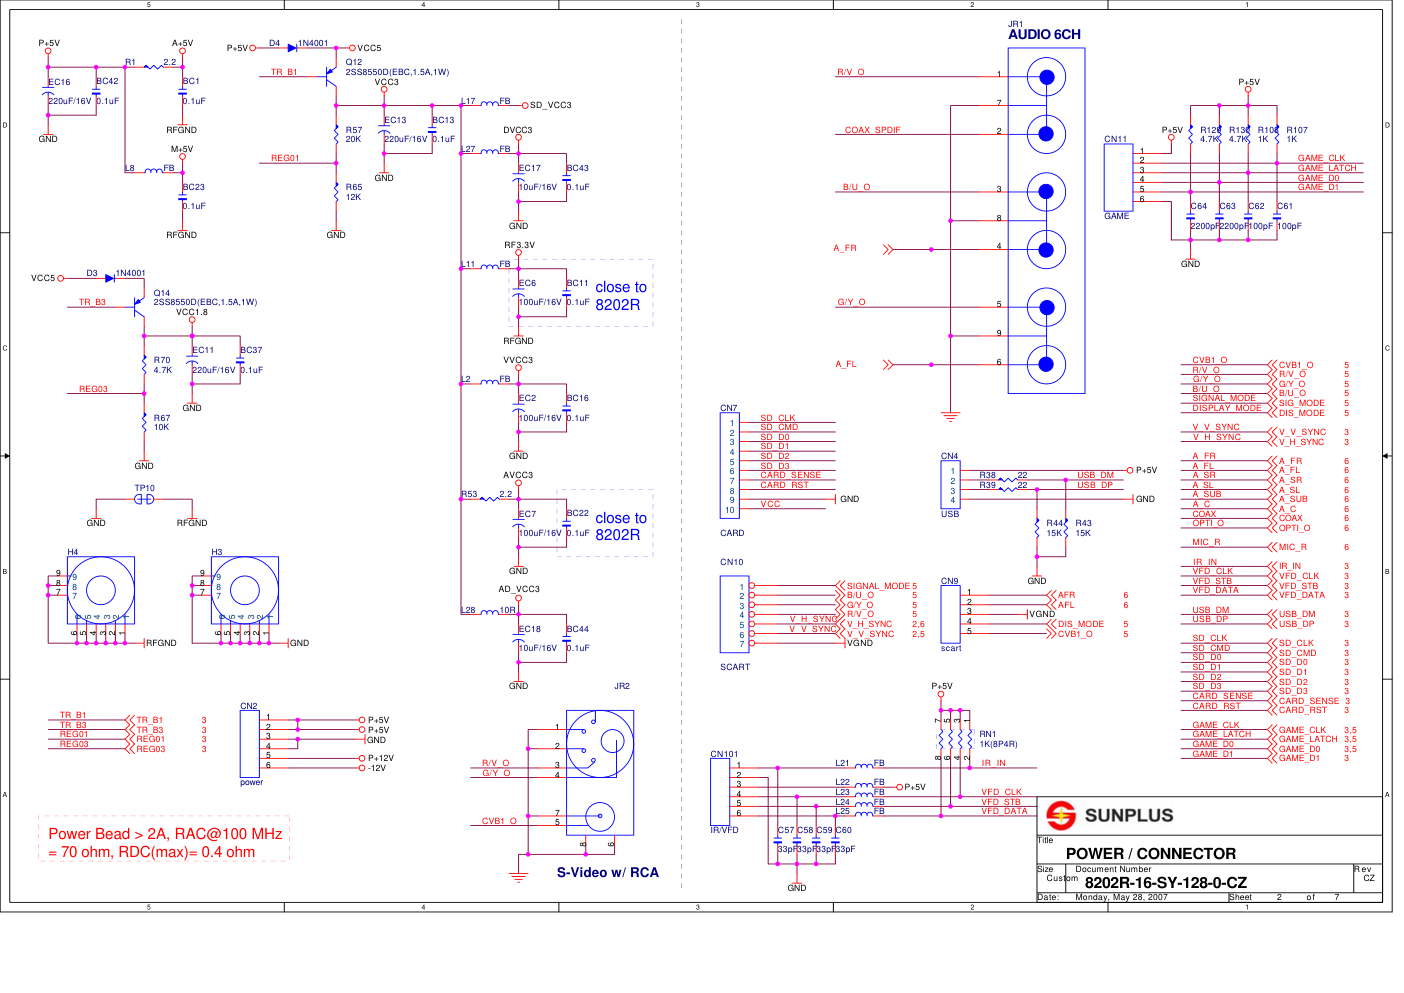Select the 'Power Bead > 2A, RAC@100 MHz' note

click(x=165, y=833)
